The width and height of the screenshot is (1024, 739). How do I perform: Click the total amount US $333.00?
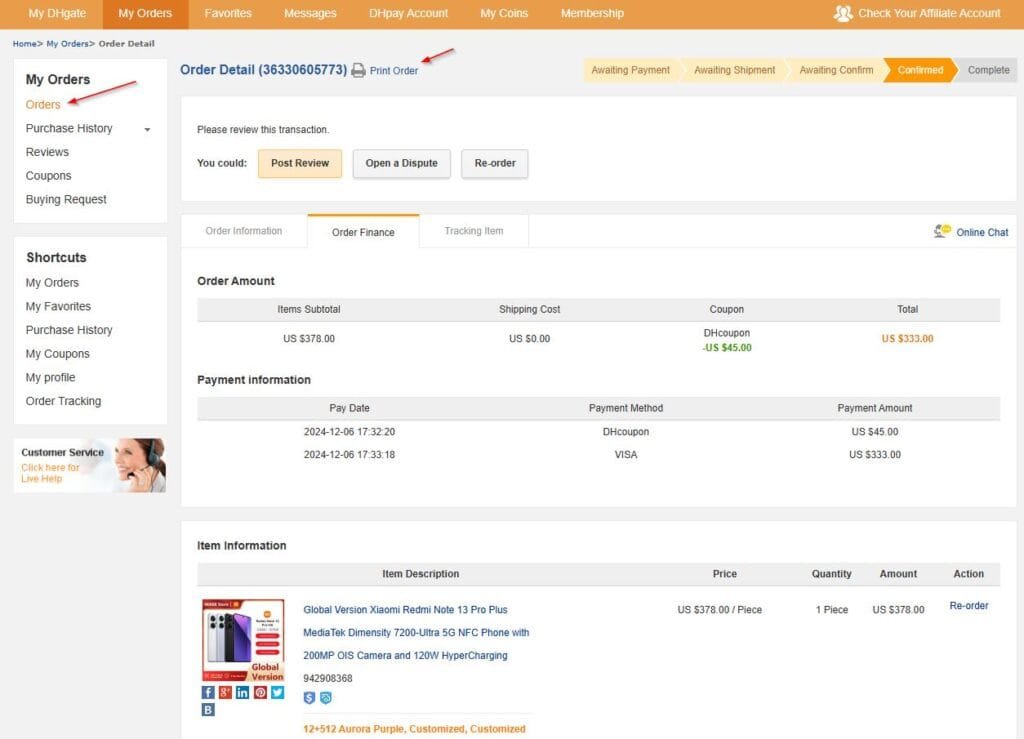pos(907,339)
